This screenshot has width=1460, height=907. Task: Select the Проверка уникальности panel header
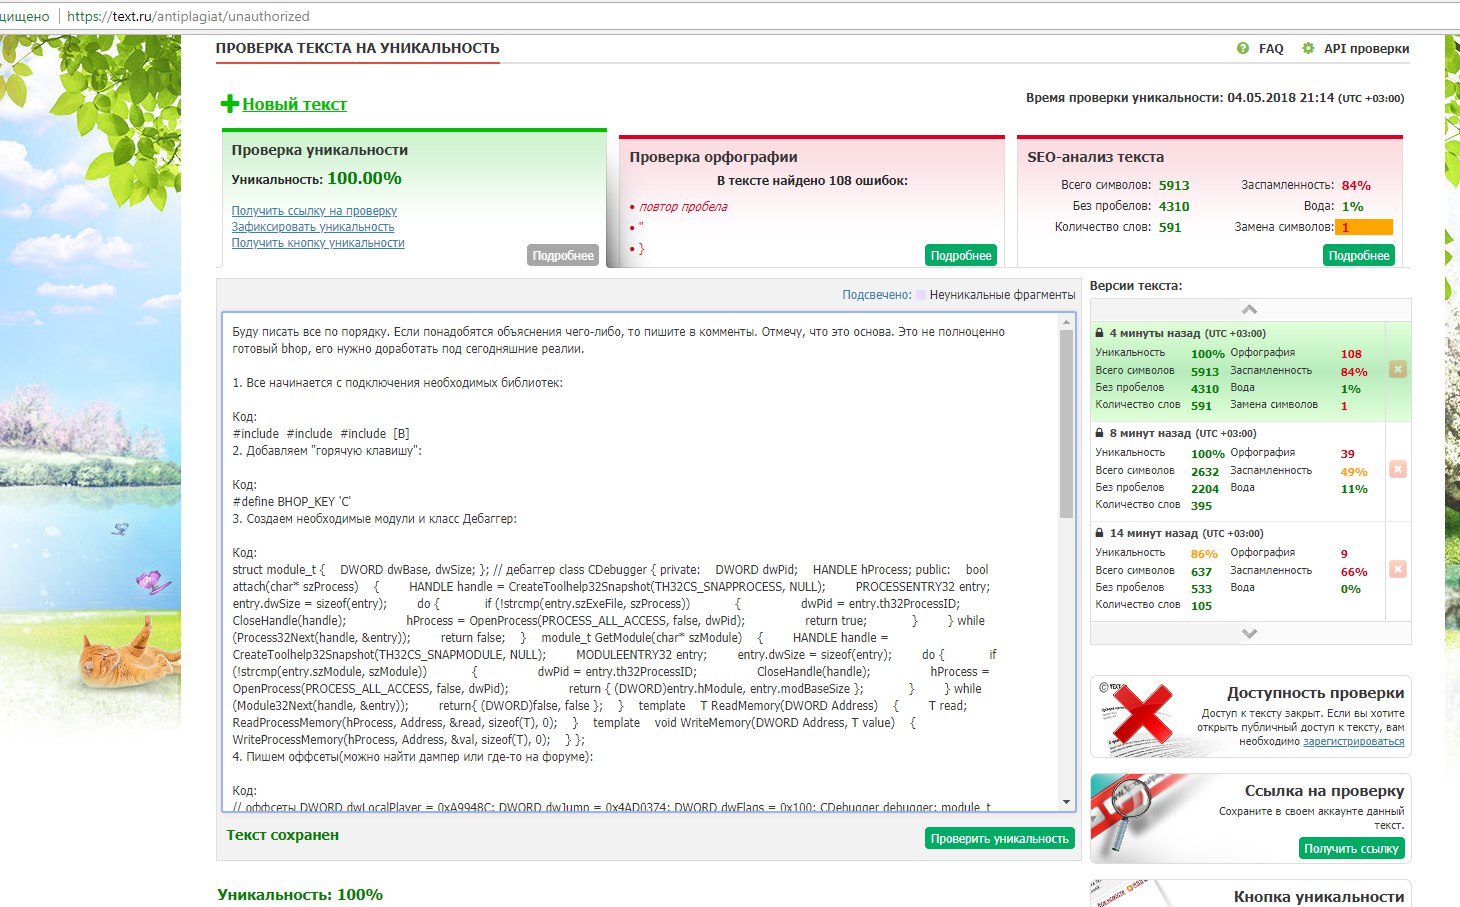320,150
